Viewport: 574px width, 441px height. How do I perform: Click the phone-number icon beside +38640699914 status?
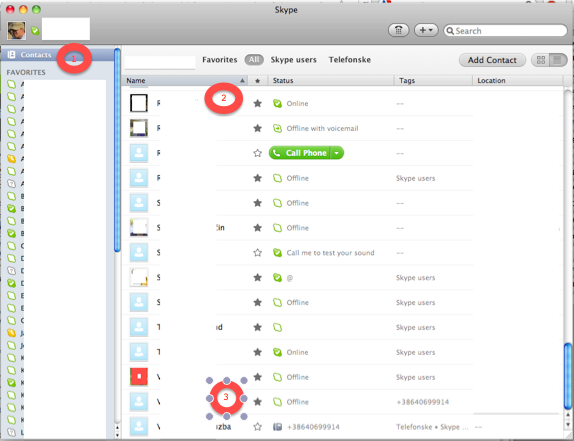tap(277, 427)
